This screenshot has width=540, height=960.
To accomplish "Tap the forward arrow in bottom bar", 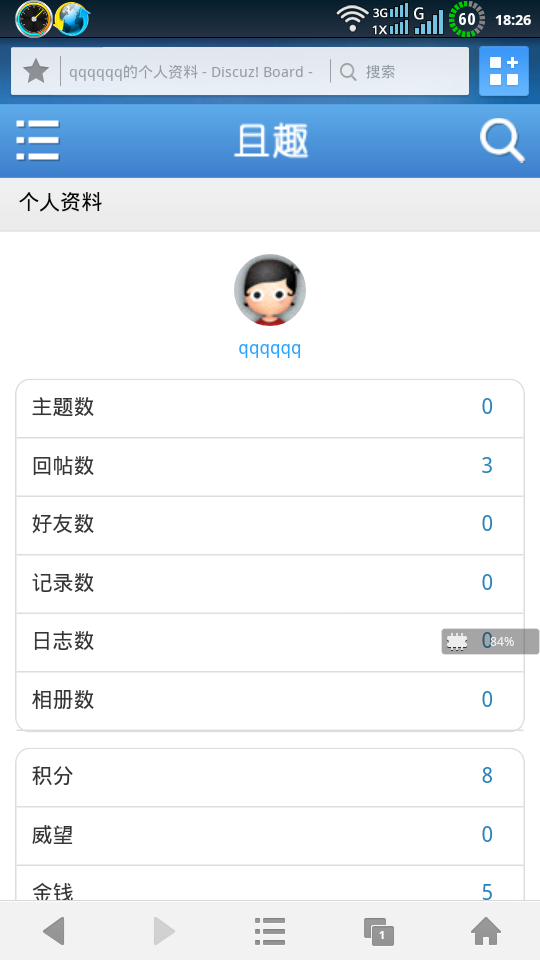I will (x=163, y=932).
